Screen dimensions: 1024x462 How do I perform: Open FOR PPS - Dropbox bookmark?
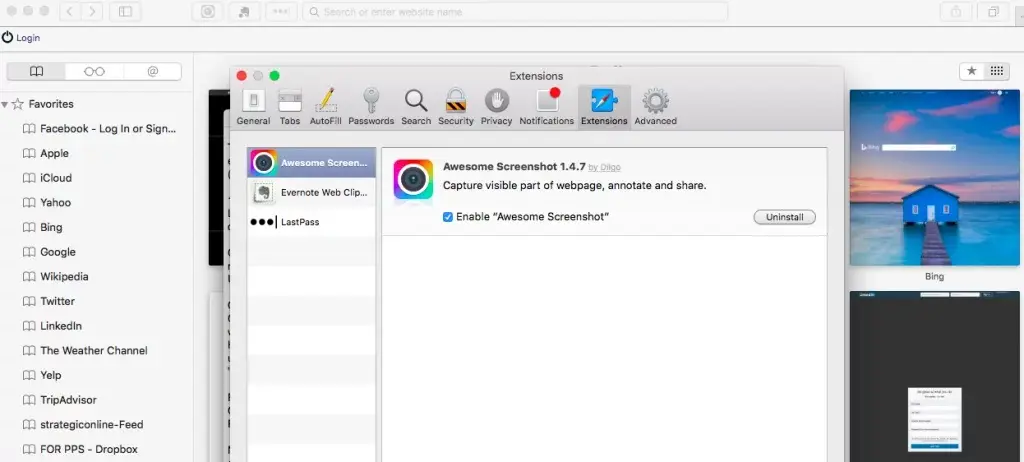point(80,450)
